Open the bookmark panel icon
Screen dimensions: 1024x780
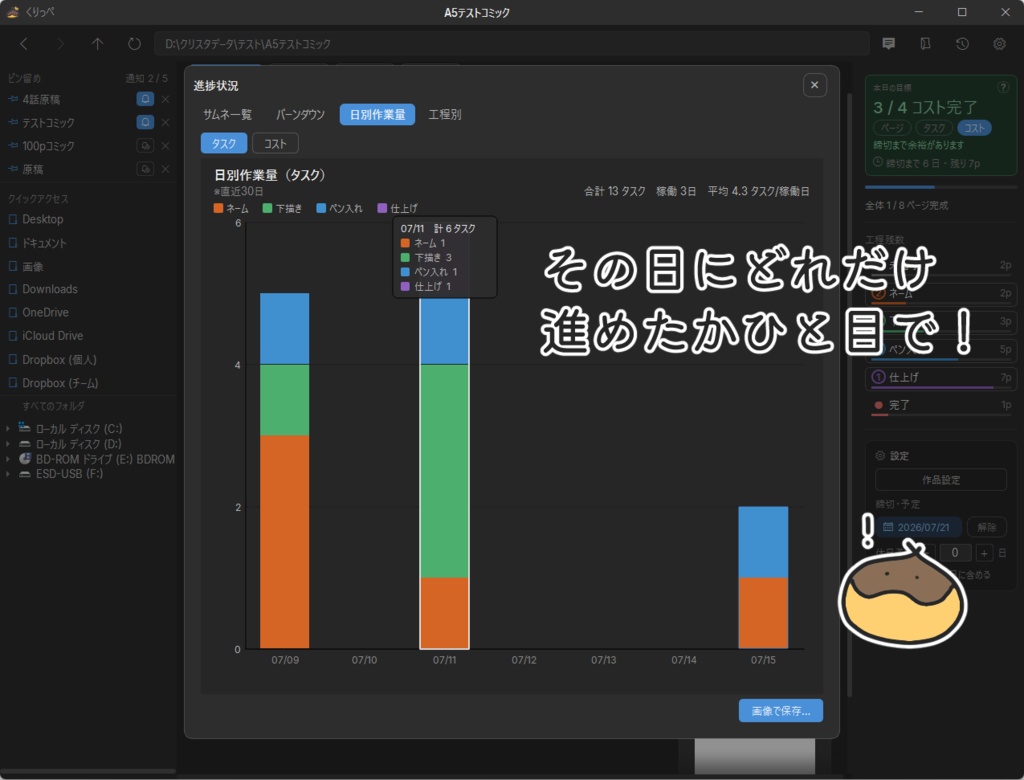925,44
